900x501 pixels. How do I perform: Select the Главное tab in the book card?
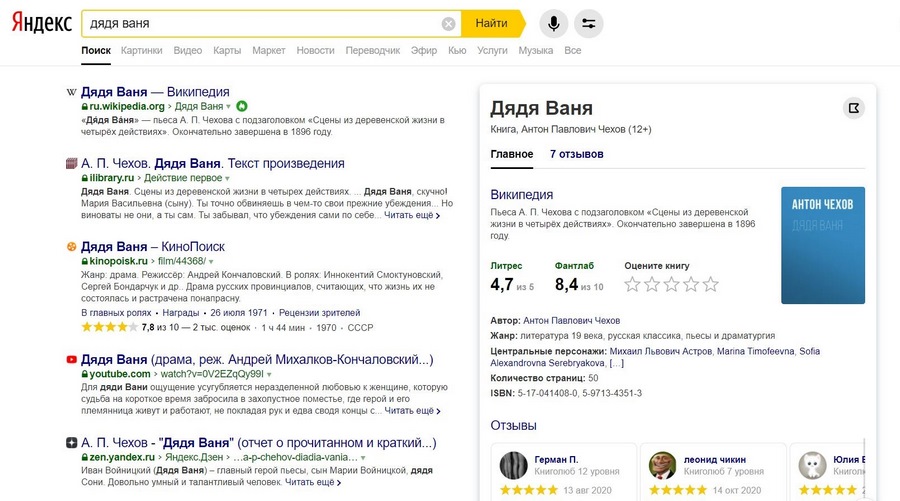511,154
